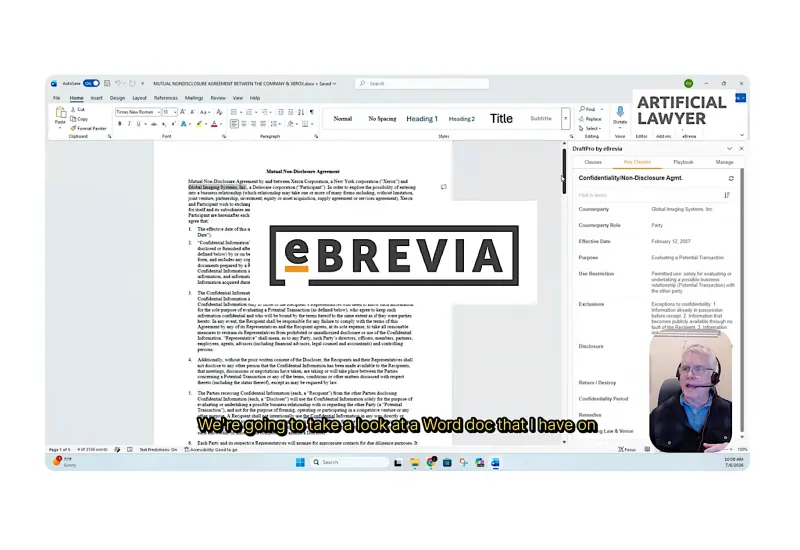Click the Undo arrow in title bar
This screenshot has height=550, width=800.
(118, 83)
